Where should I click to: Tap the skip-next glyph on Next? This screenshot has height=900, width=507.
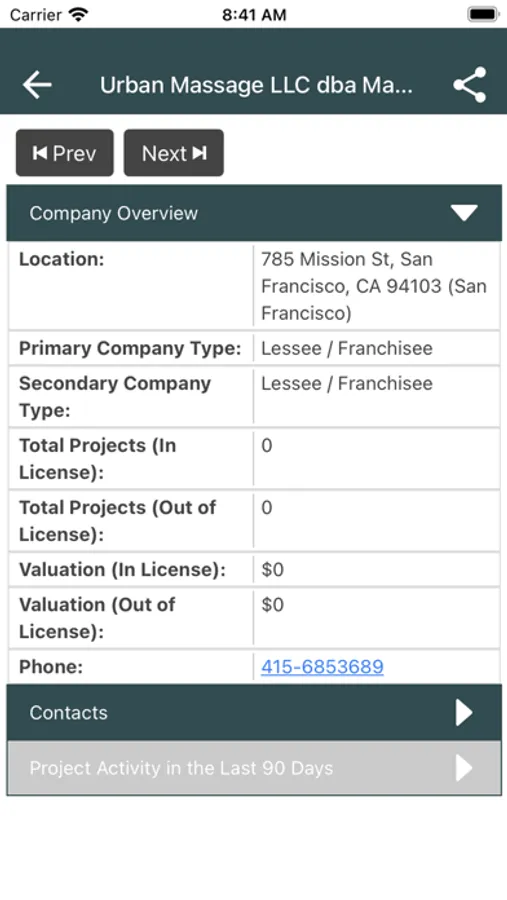click(199, 153)
